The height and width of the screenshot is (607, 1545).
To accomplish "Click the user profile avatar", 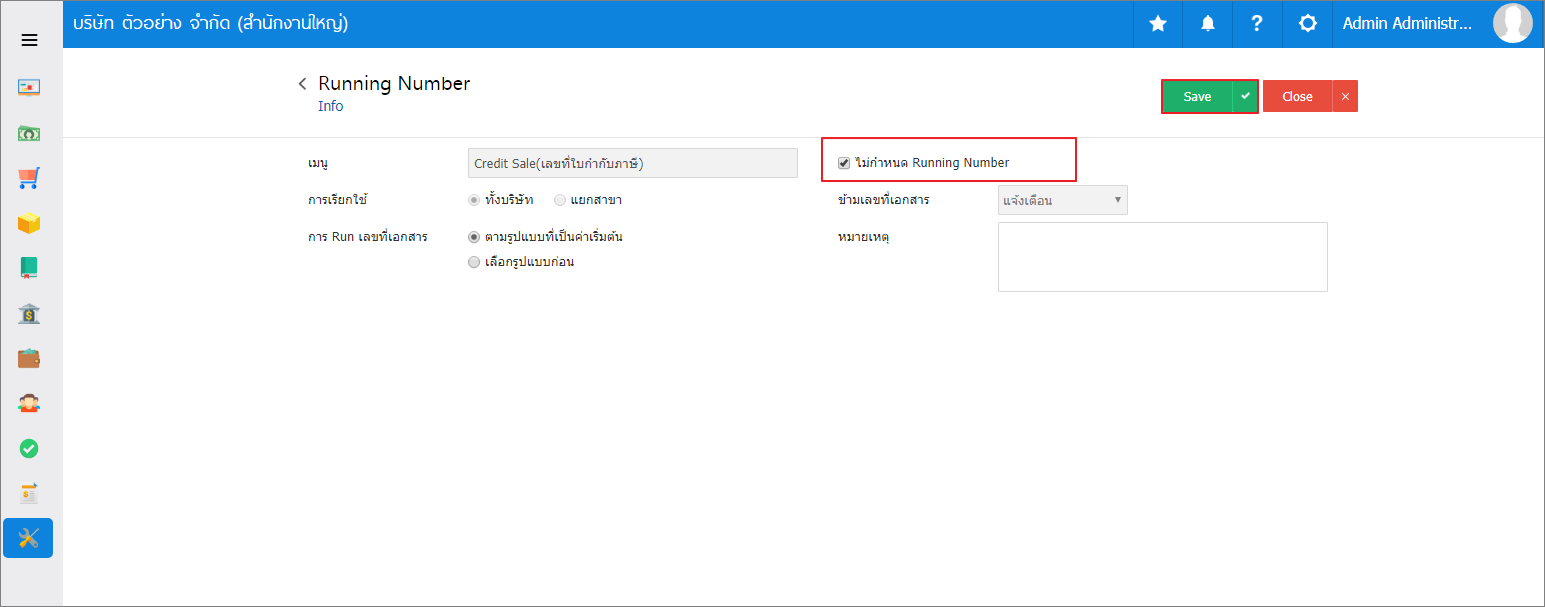I will pos(1512,24).
